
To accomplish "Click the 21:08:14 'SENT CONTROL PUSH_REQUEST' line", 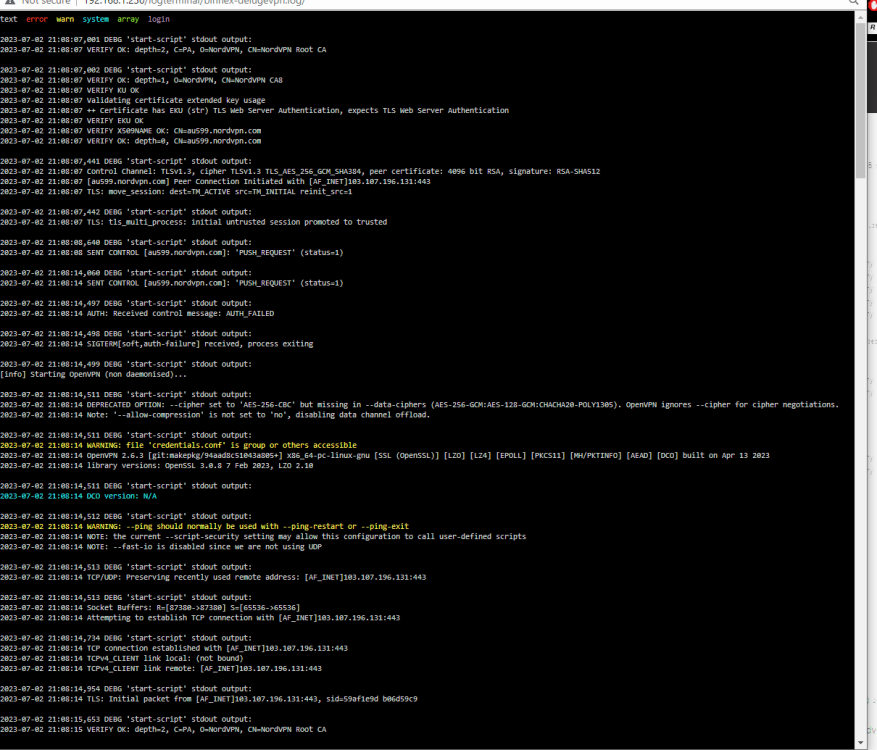I will click(x=172, y=284).
